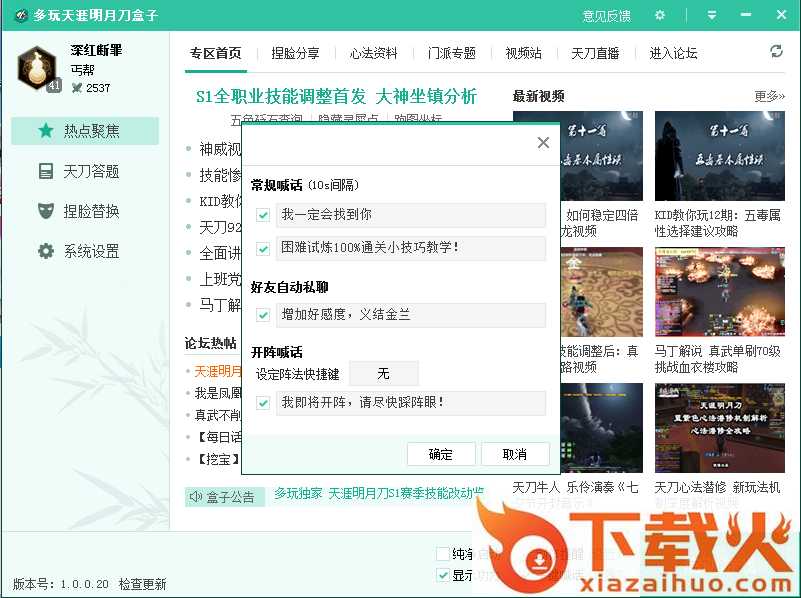Uncheck the 我一定会找到你 checkbox
Image resolution: width=801 pixels, height=598 pixels.
tap(263, 215)
